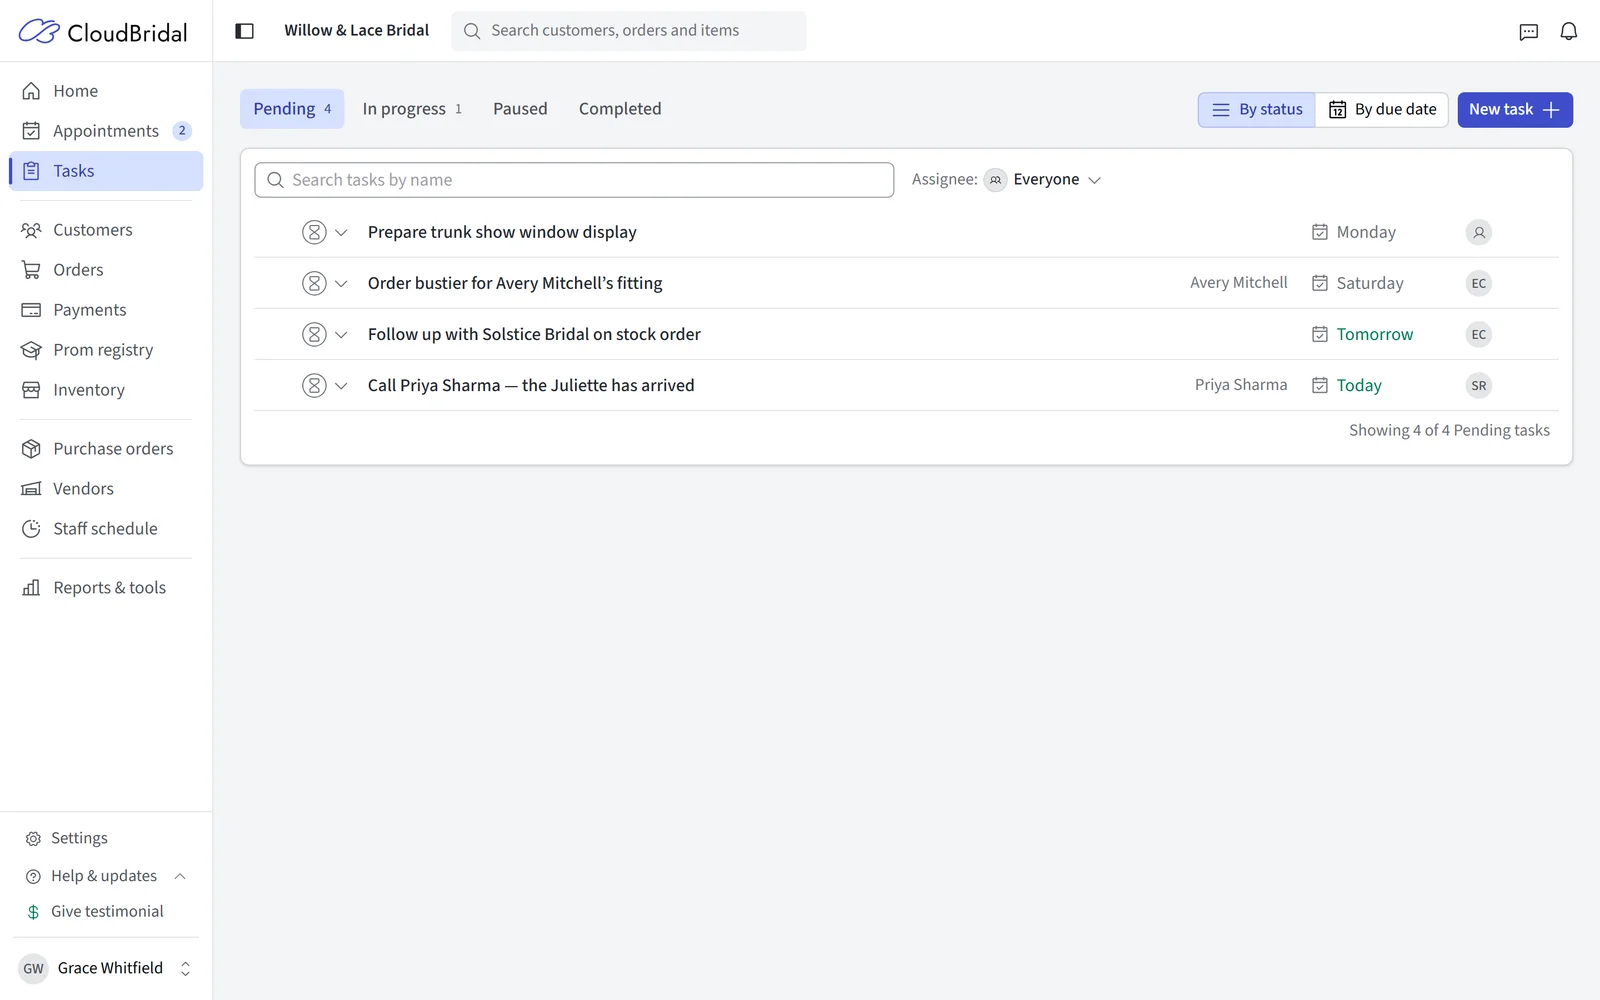Open task Order bustier for Avery Mitchell's fitting
1600x1000 pixels.
515,283
